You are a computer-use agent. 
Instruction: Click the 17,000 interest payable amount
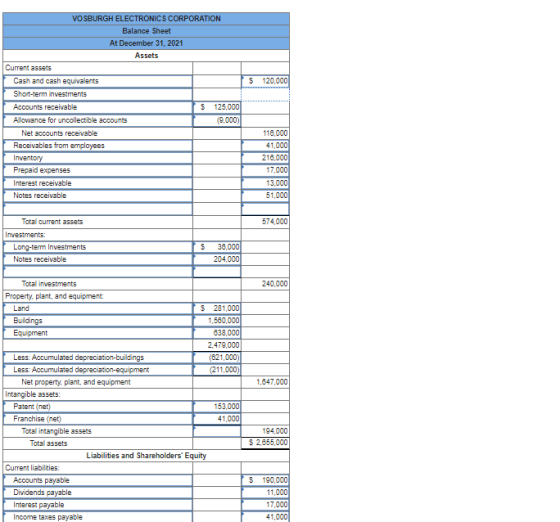click(265, 505)
